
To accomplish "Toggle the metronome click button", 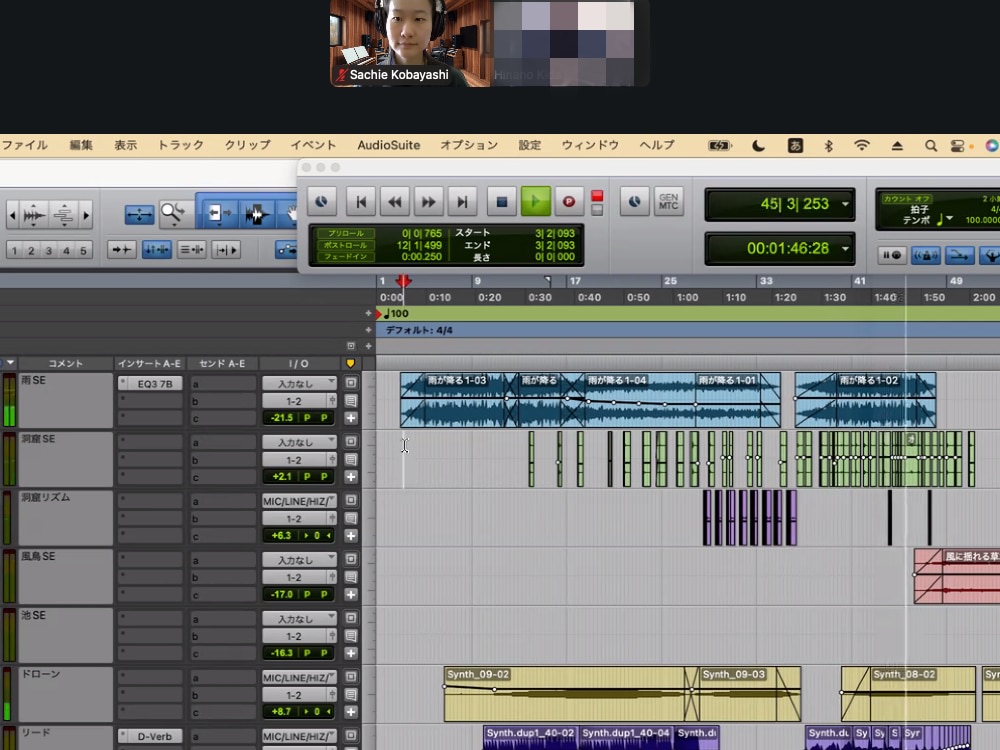I will [x=925, y=255].
